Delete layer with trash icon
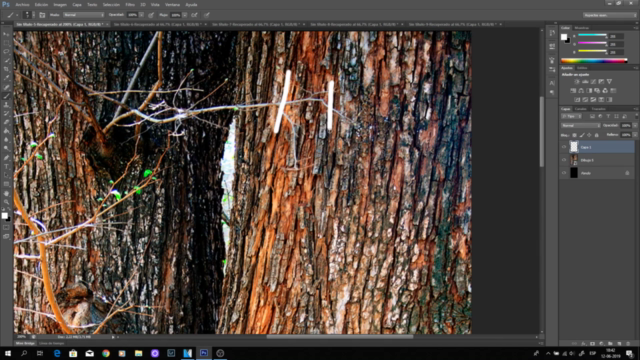640x360 pixels. [628, 344]
